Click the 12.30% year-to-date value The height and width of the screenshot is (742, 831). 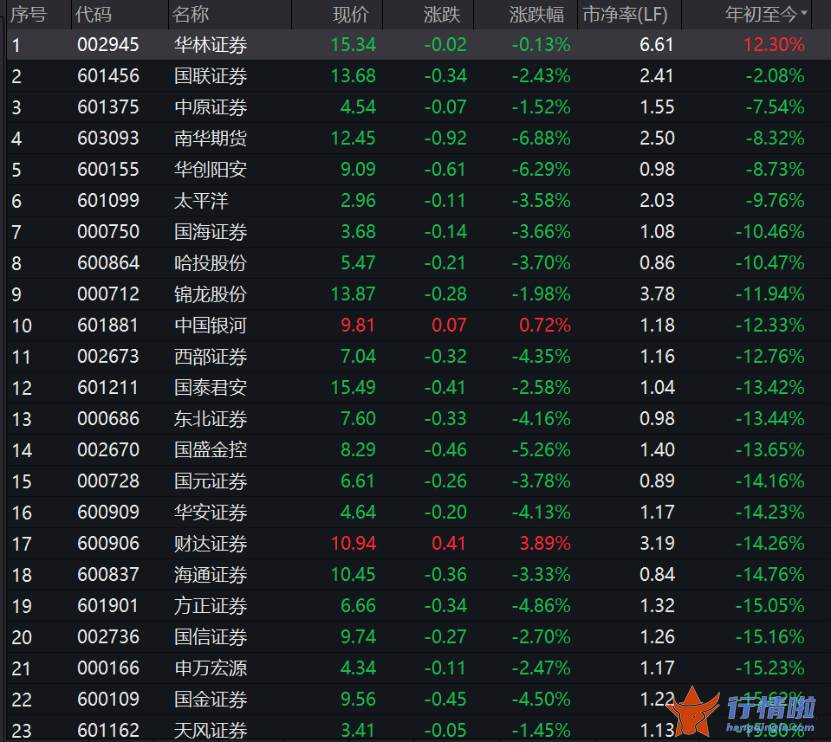pos(774,45)
